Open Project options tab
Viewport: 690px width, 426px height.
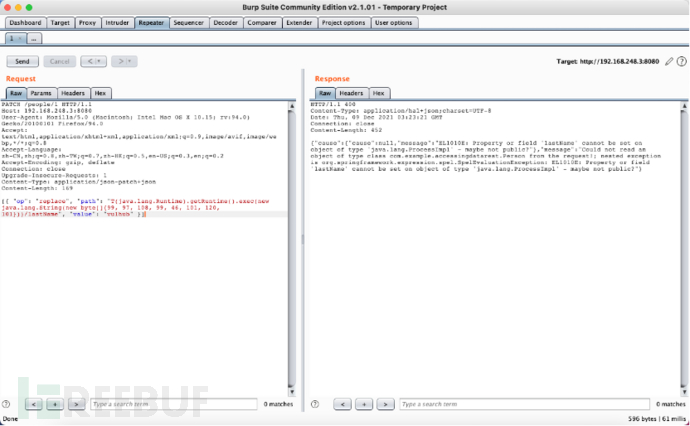pyautogui.click(x=343, y=23)
